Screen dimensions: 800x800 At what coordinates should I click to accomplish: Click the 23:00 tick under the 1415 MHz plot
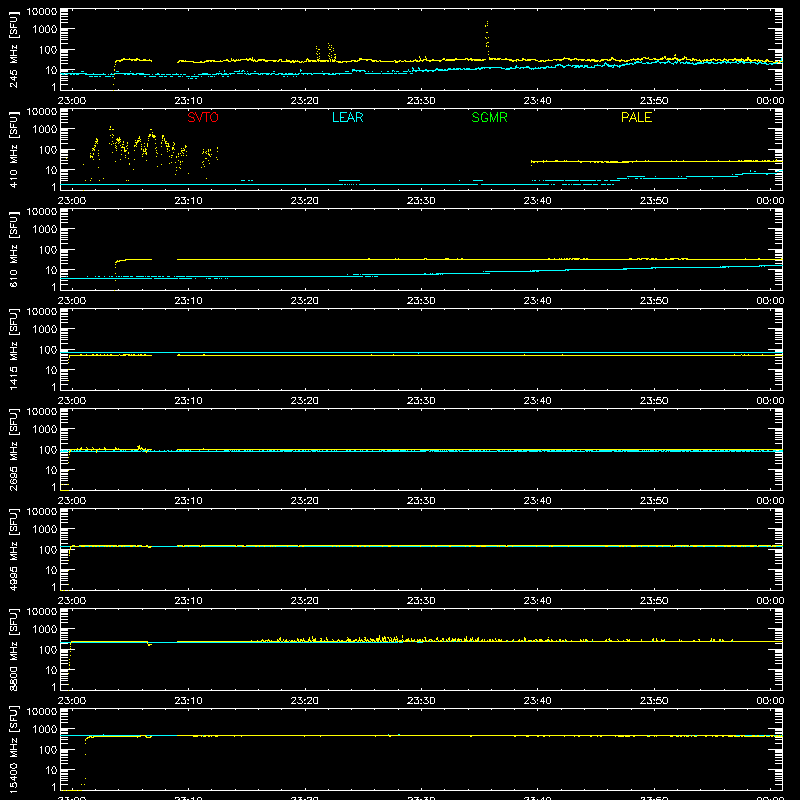click(x=71, y=401)
